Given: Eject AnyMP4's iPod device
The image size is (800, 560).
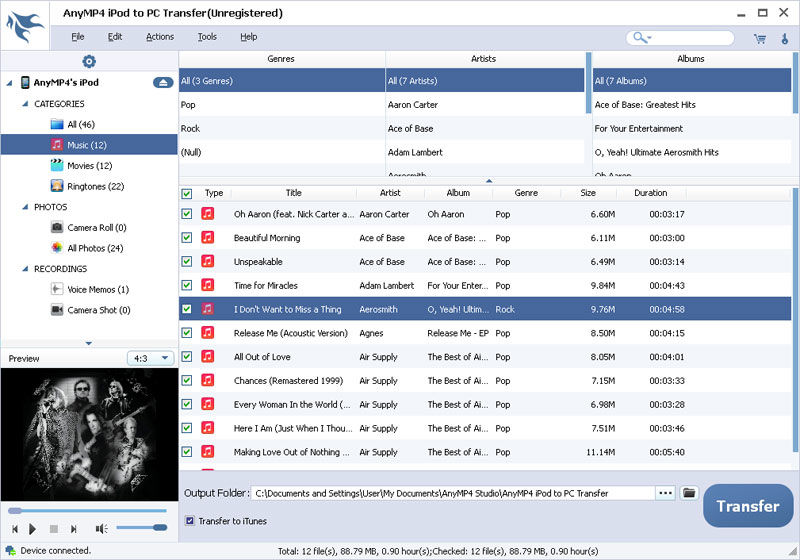Looking at the screenshot, I should pos(163,82).
